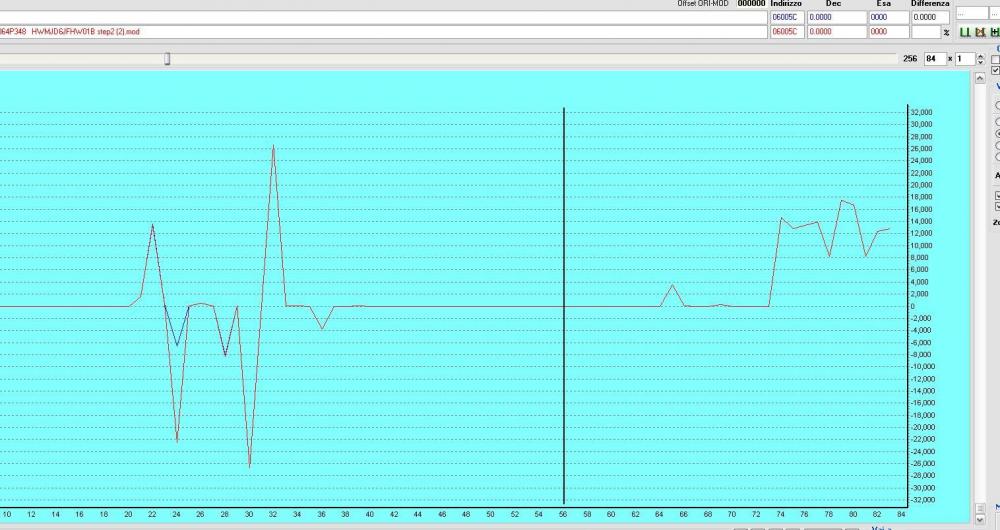Image resolution: width=1000 pixels, height=530 pixels.
Task: Select the currently active third radio button
Action: 997,132
